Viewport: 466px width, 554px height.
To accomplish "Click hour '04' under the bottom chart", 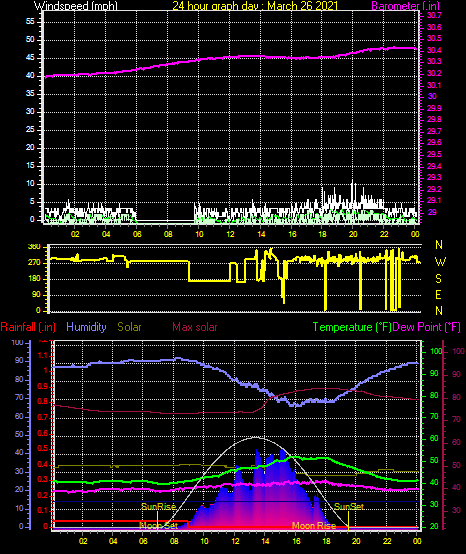I will tap(113, 541).
